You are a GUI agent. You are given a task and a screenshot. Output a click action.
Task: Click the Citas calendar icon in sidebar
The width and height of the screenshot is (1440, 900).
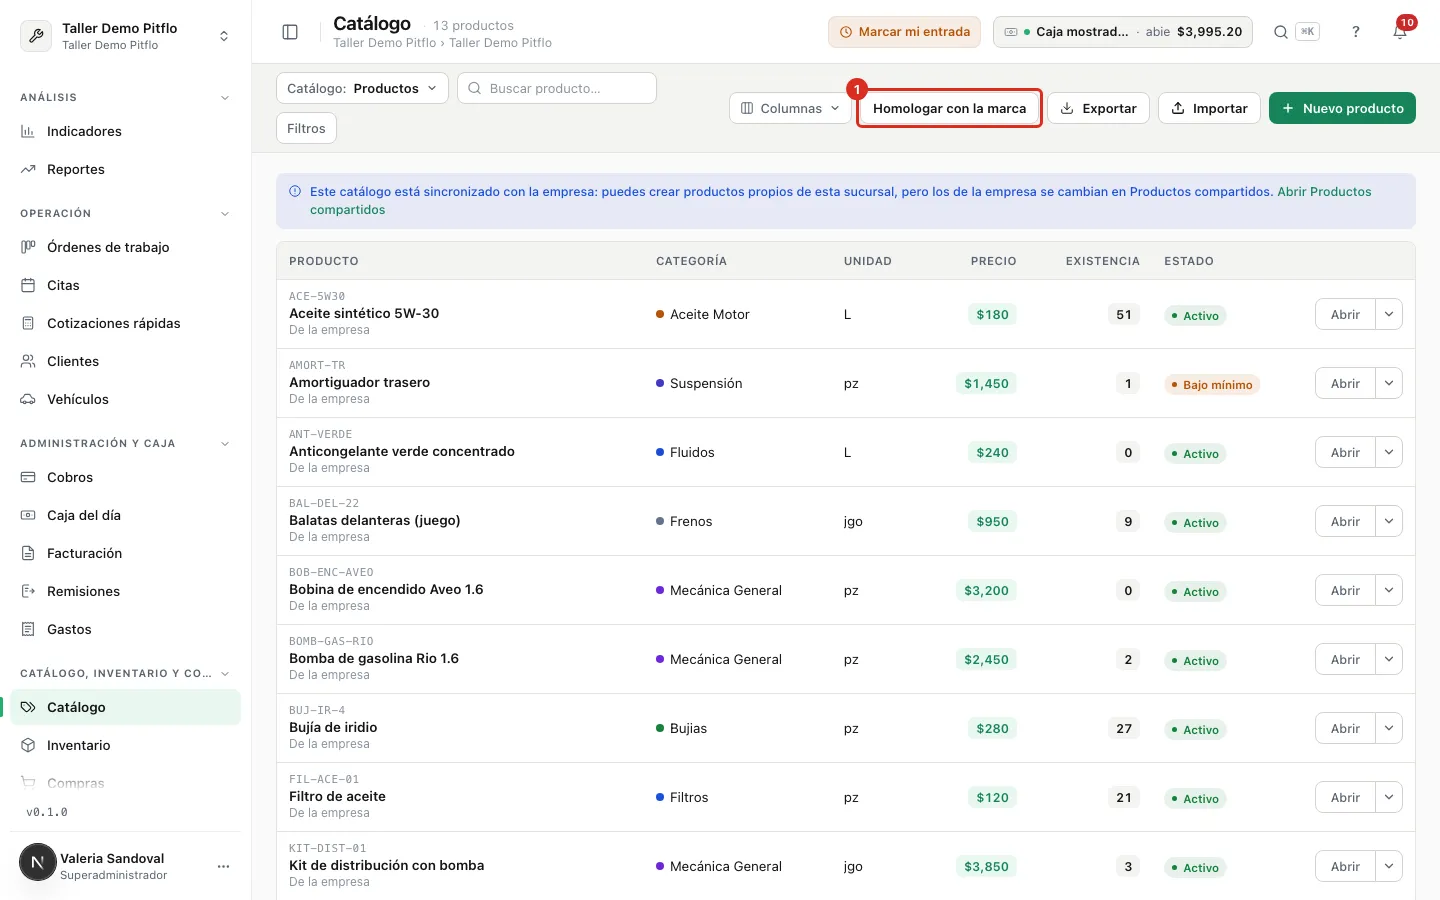tap(28, 285)
